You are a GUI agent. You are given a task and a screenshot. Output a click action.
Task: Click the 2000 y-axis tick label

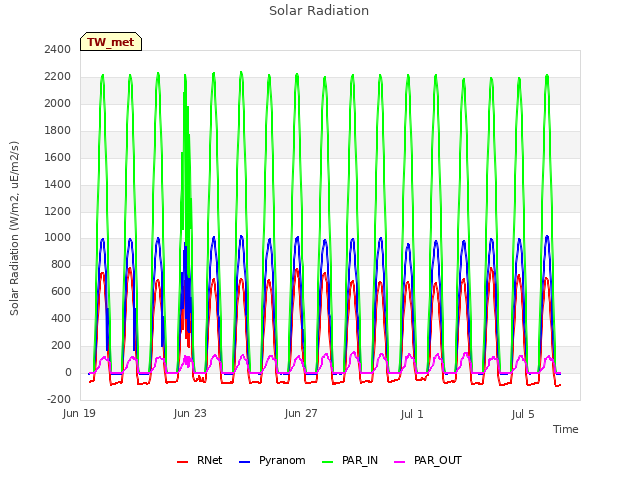click(58, 104)
